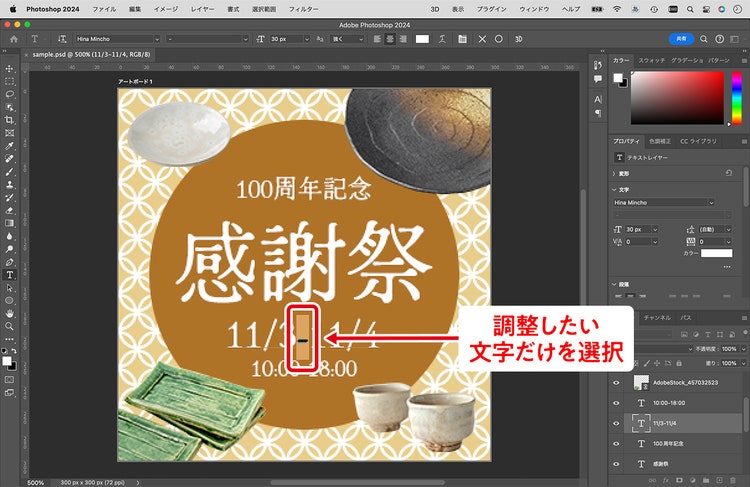Image resolution: width=750 pixels, height=487 pixels.
Task: Open font family dropdown in options bar
Action: [156, 39]
